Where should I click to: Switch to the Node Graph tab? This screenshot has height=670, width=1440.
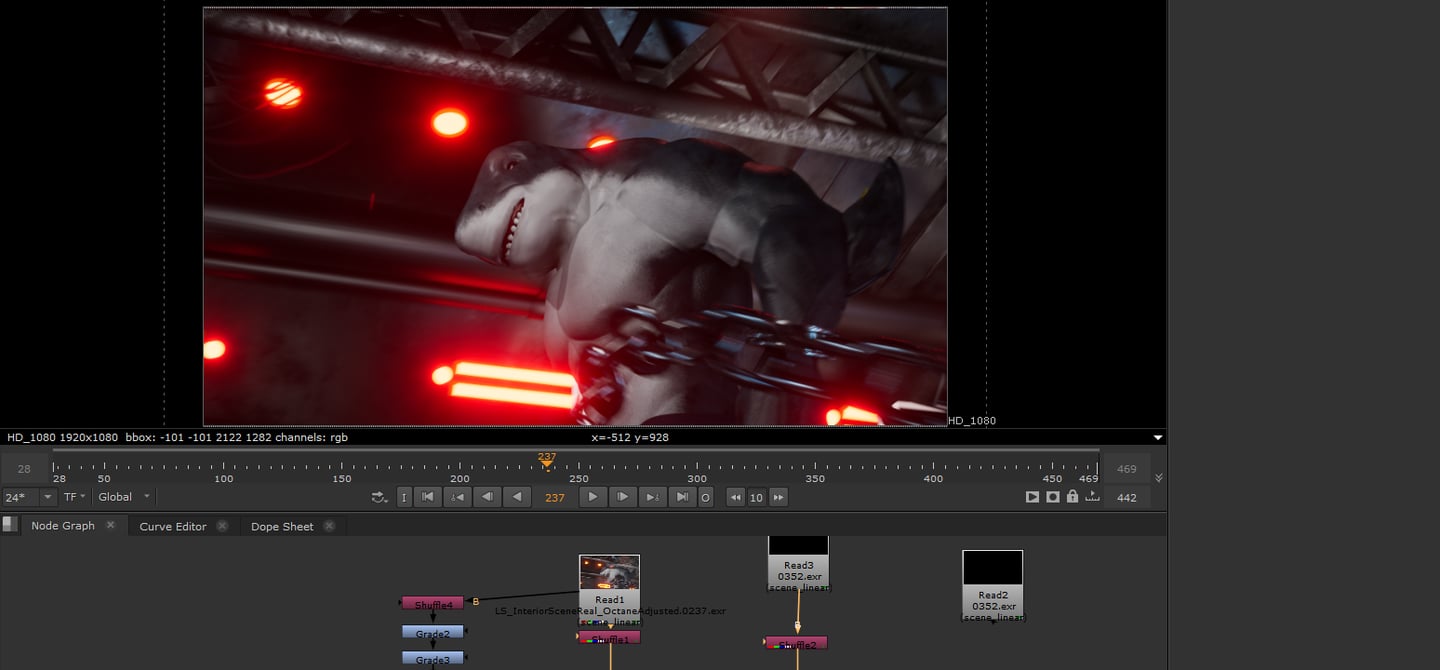63,526
